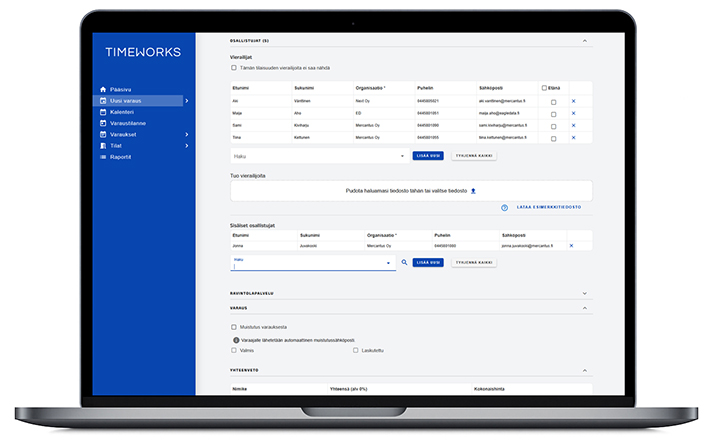Click the Lataa esimerkkitiedosto link
The image size is (717, 446).
[549, 208]
